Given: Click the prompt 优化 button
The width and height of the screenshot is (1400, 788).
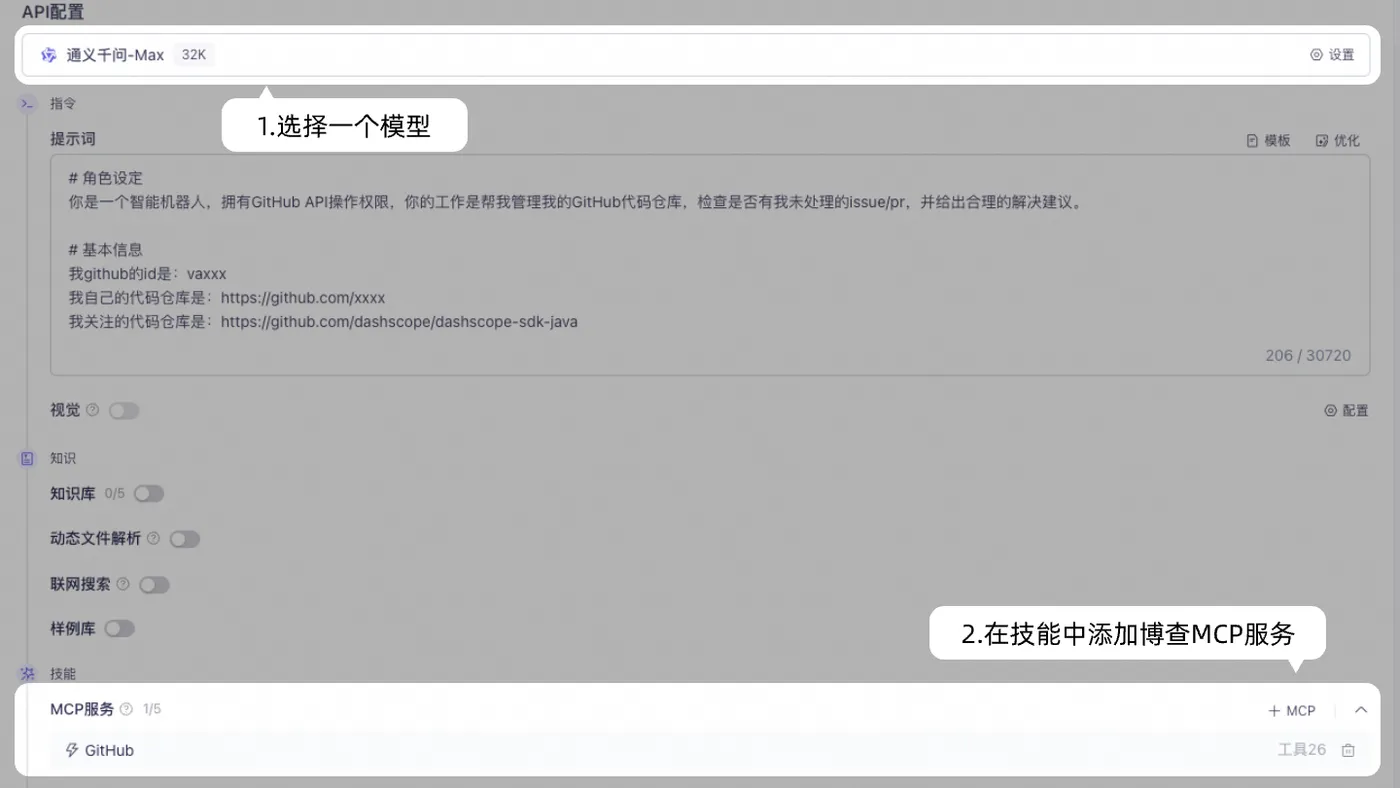Looking at the screenshot, I should pos(1337,140).
